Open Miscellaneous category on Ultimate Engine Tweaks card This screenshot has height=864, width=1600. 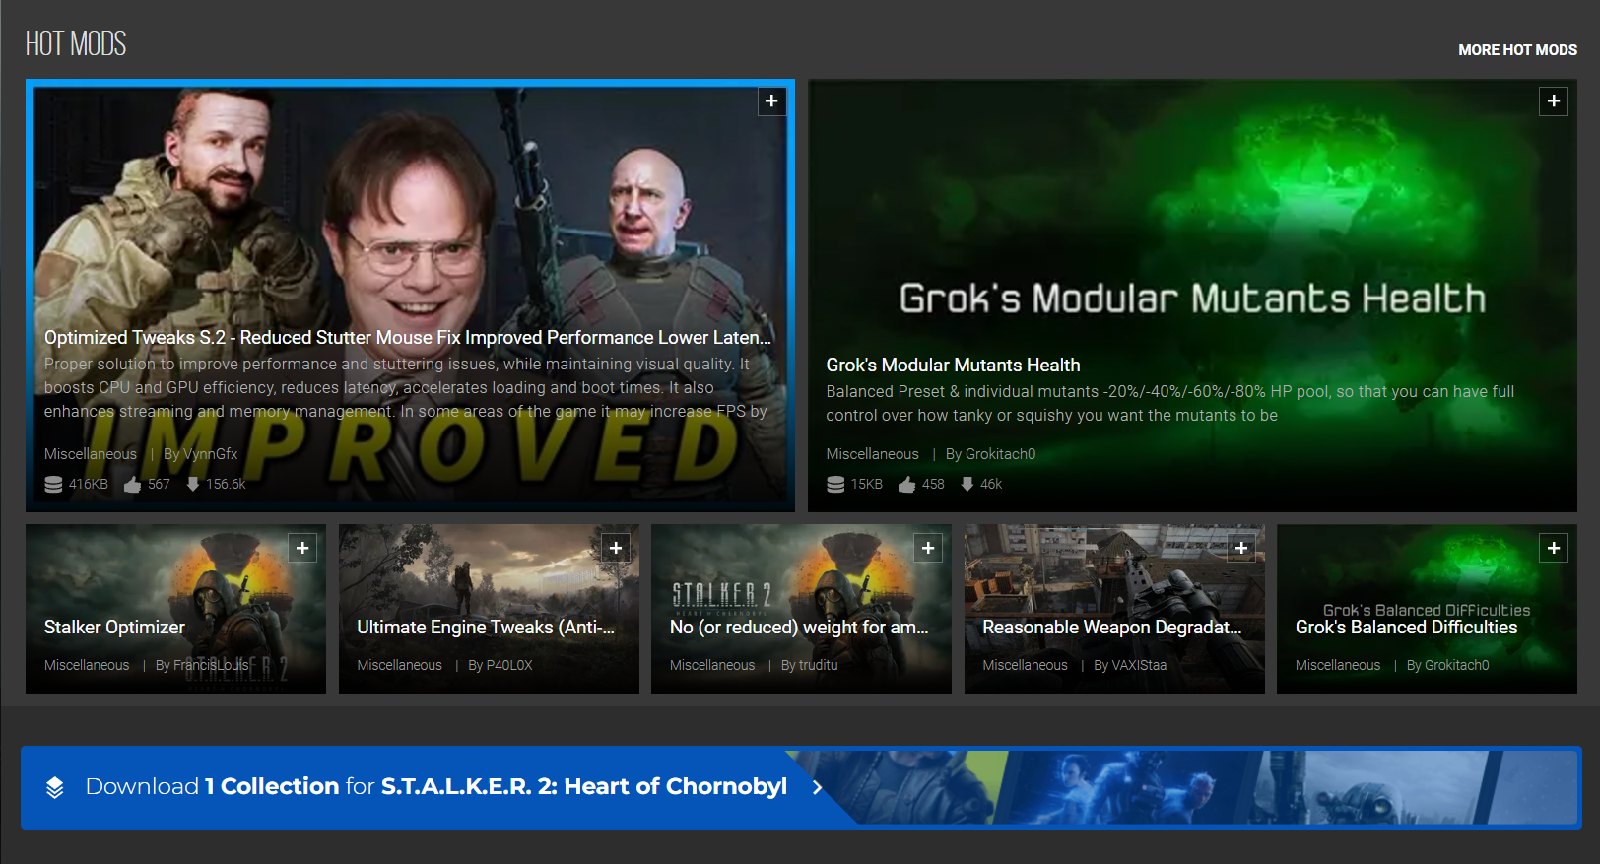click(x=399, y=665)
